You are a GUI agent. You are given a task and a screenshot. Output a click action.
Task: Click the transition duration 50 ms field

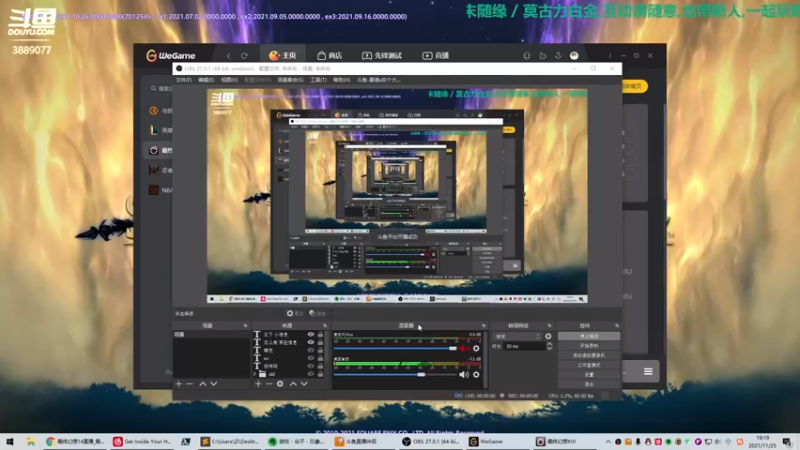(x=524, y=346)
